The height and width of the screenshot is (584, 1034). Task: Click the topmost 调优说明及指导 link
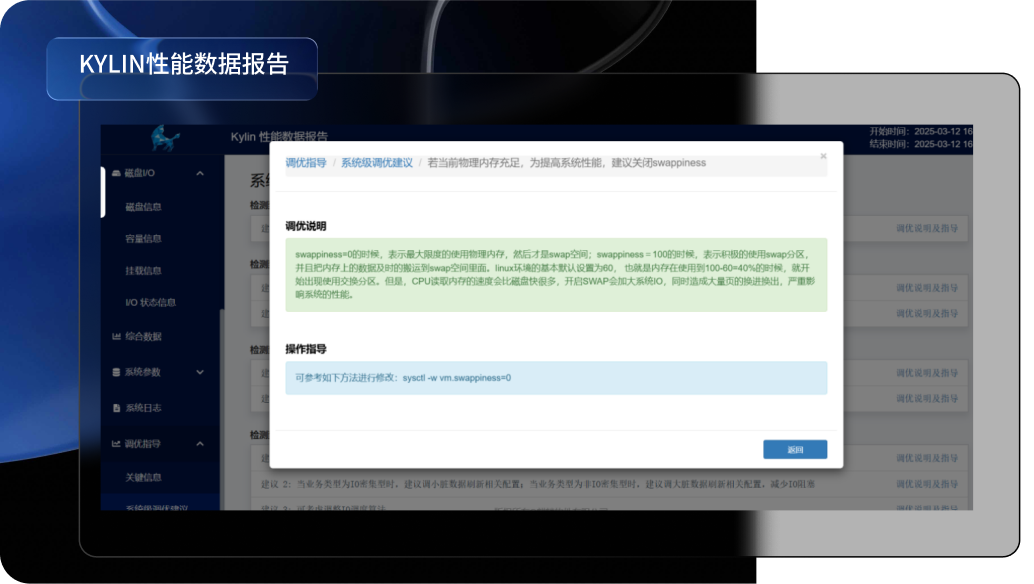point(927,229)
